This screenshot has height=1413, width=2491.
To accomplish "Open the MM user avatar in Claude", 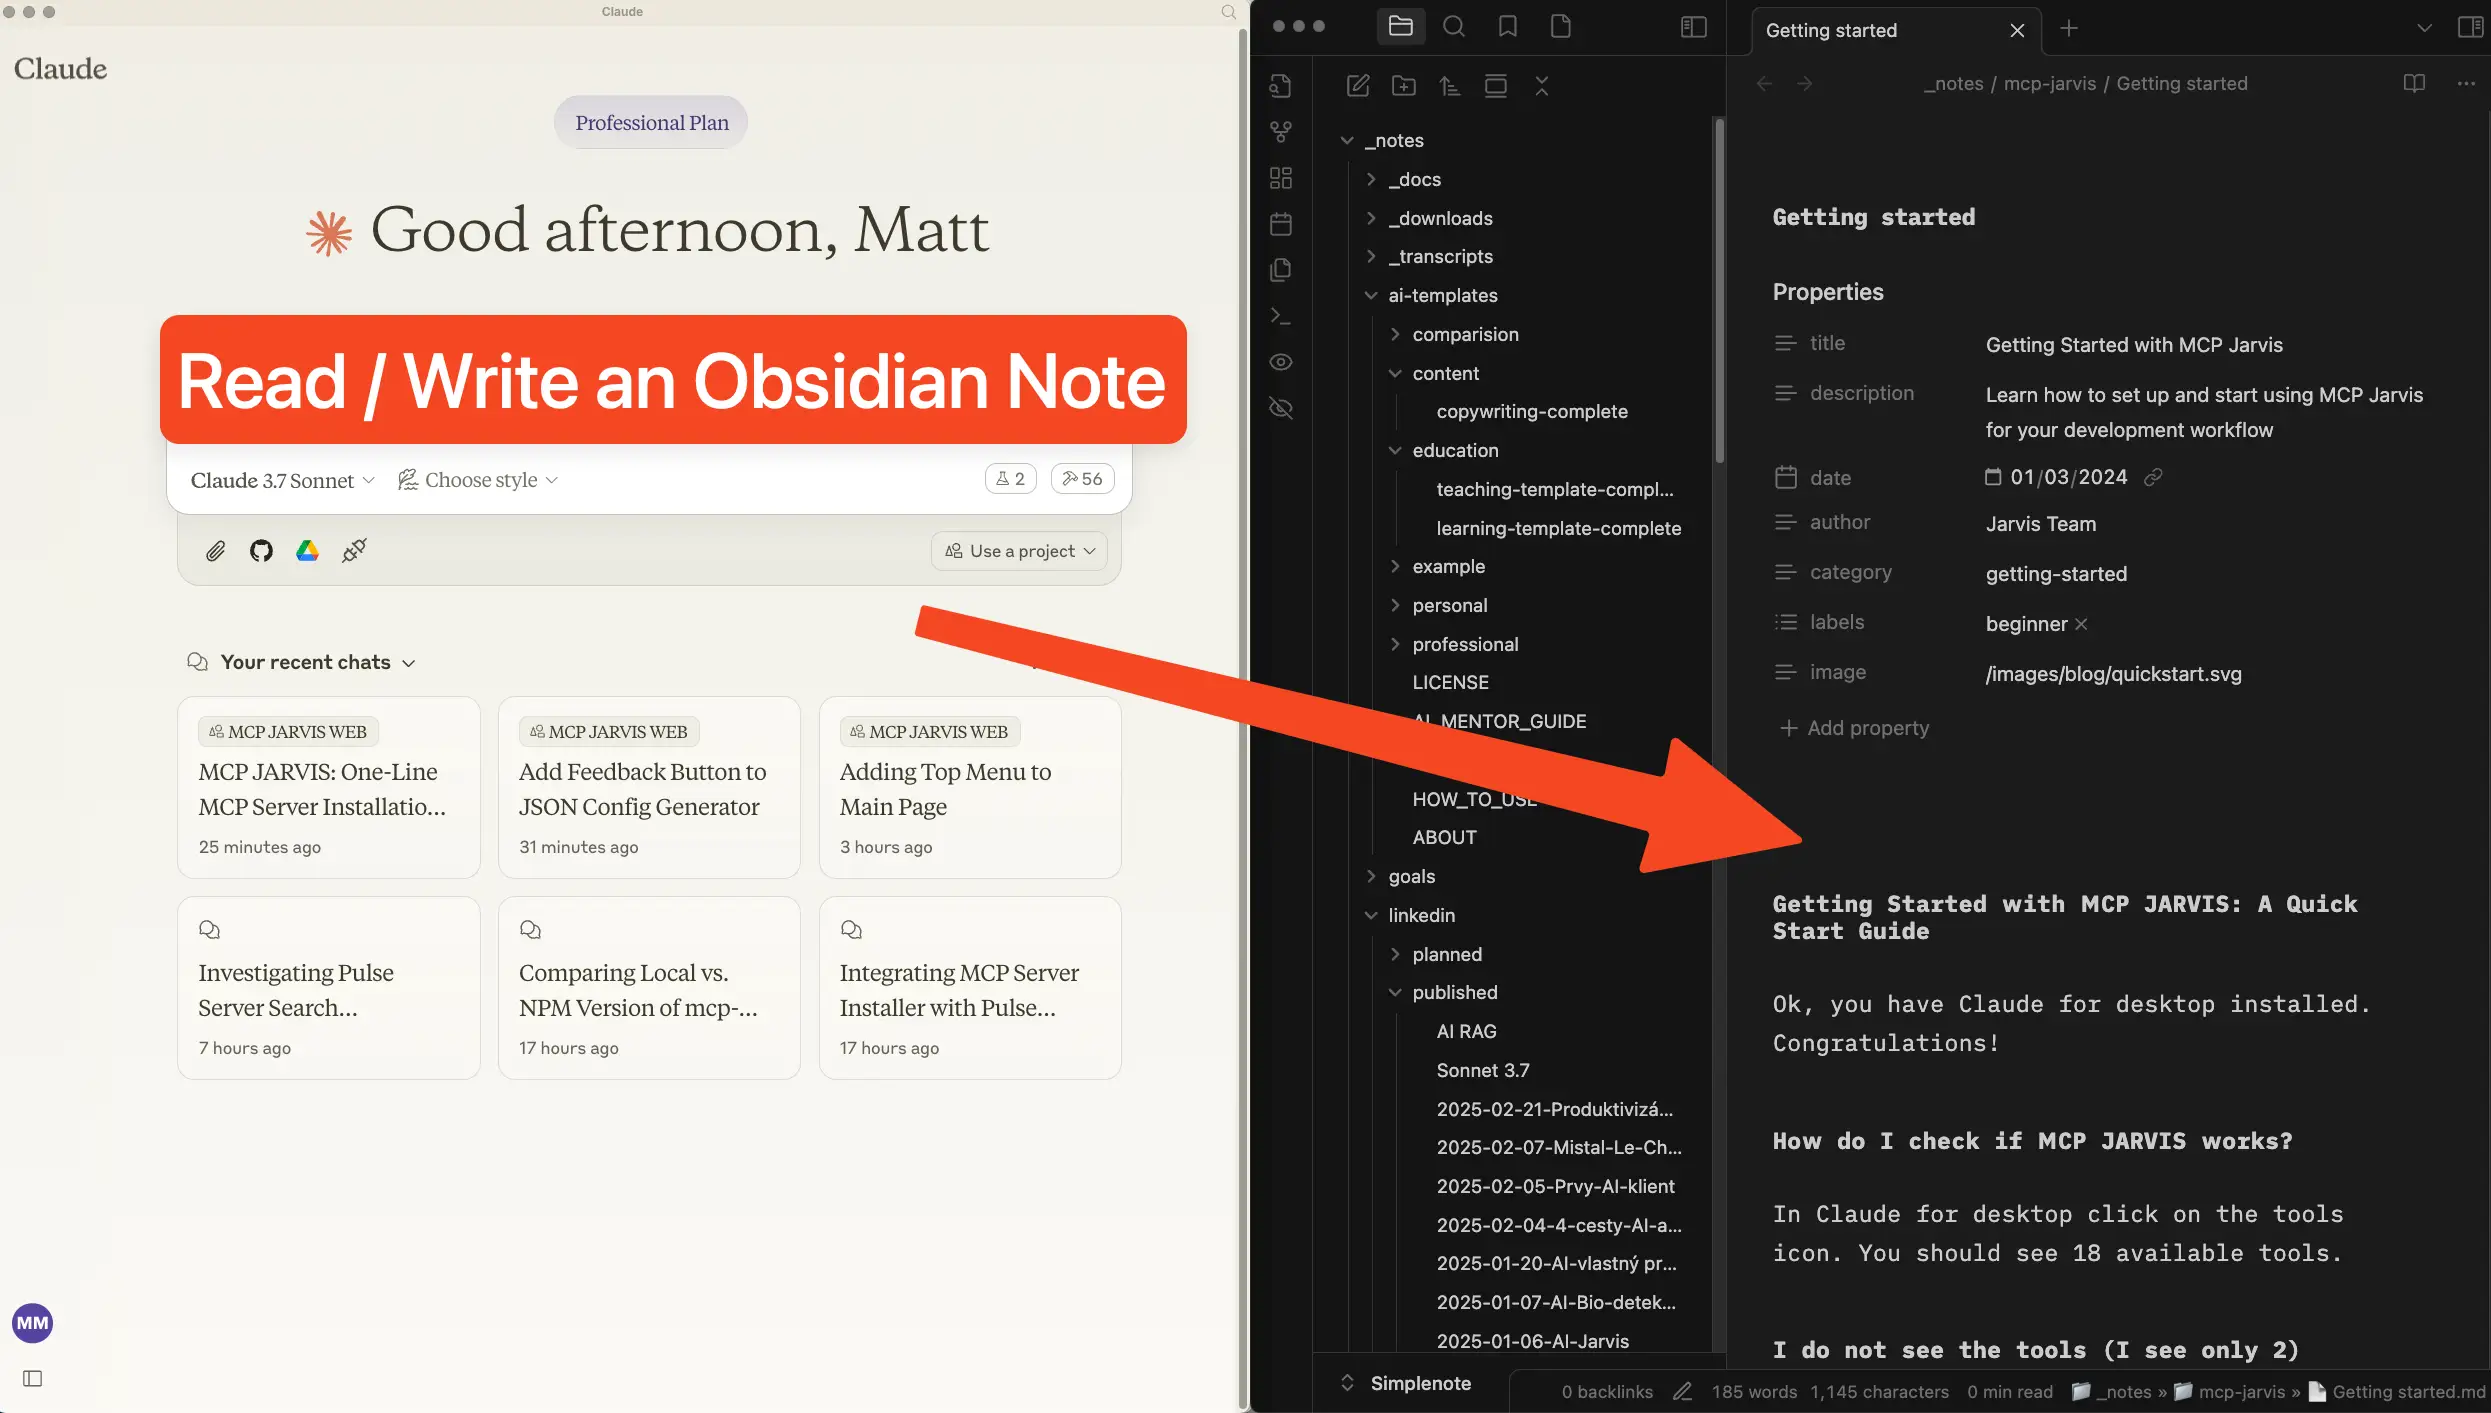I will (x=32, y=1323).
